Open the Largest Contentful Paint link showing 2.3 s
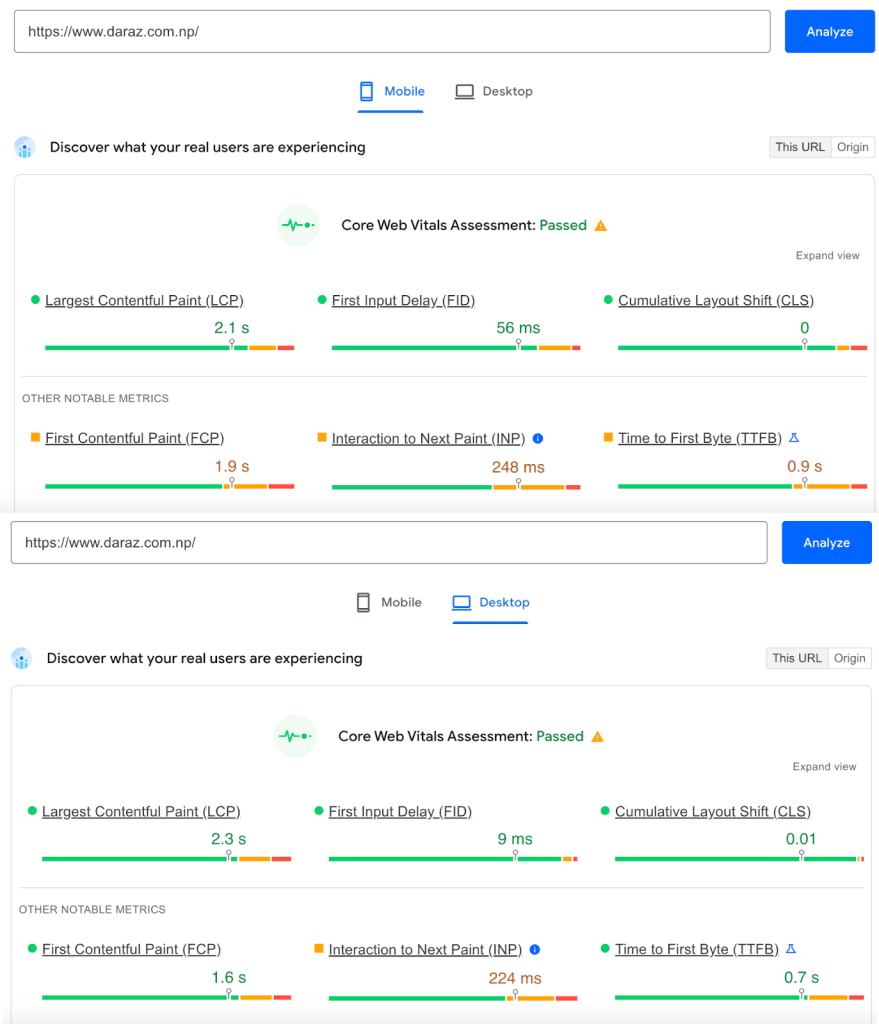Viewport: 879px width, 1024px height. [141, 812]
